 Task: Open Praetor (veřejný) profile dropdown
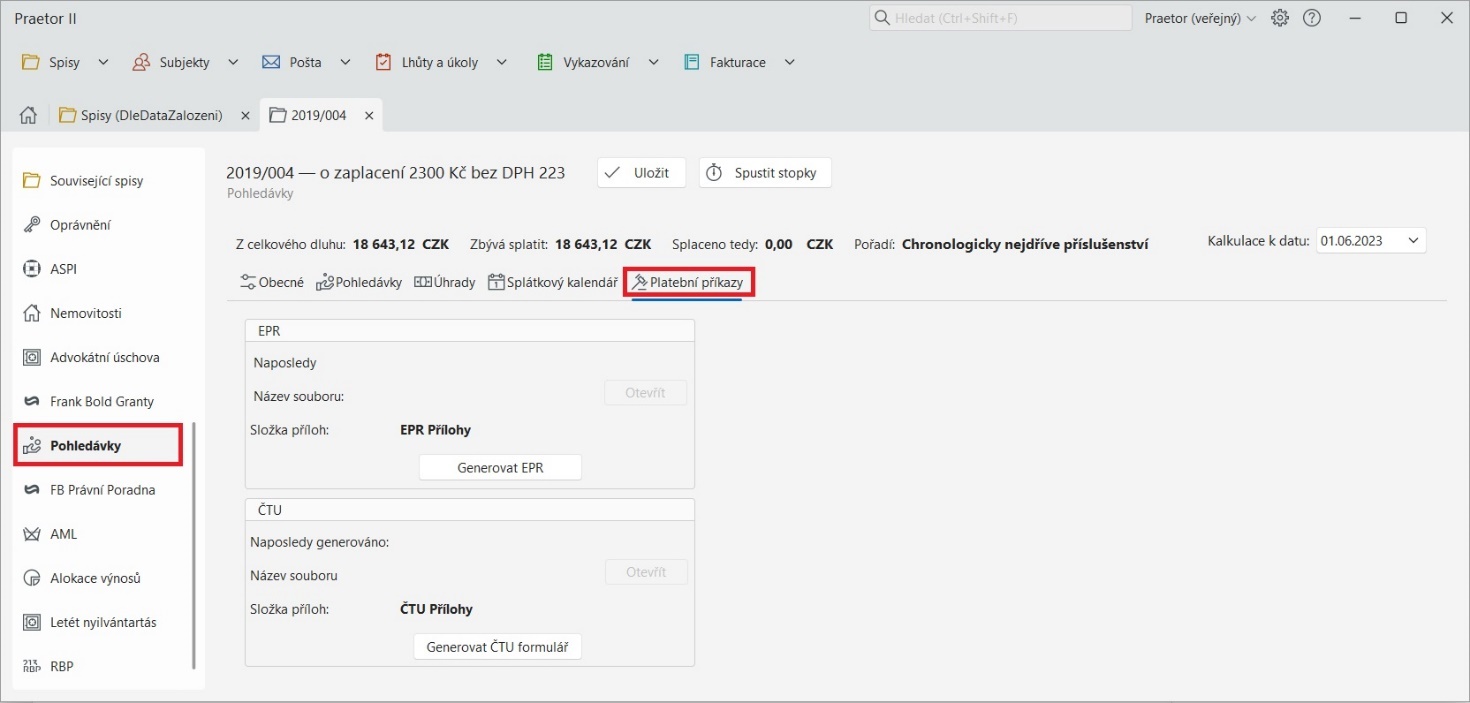pos(1200,18)
